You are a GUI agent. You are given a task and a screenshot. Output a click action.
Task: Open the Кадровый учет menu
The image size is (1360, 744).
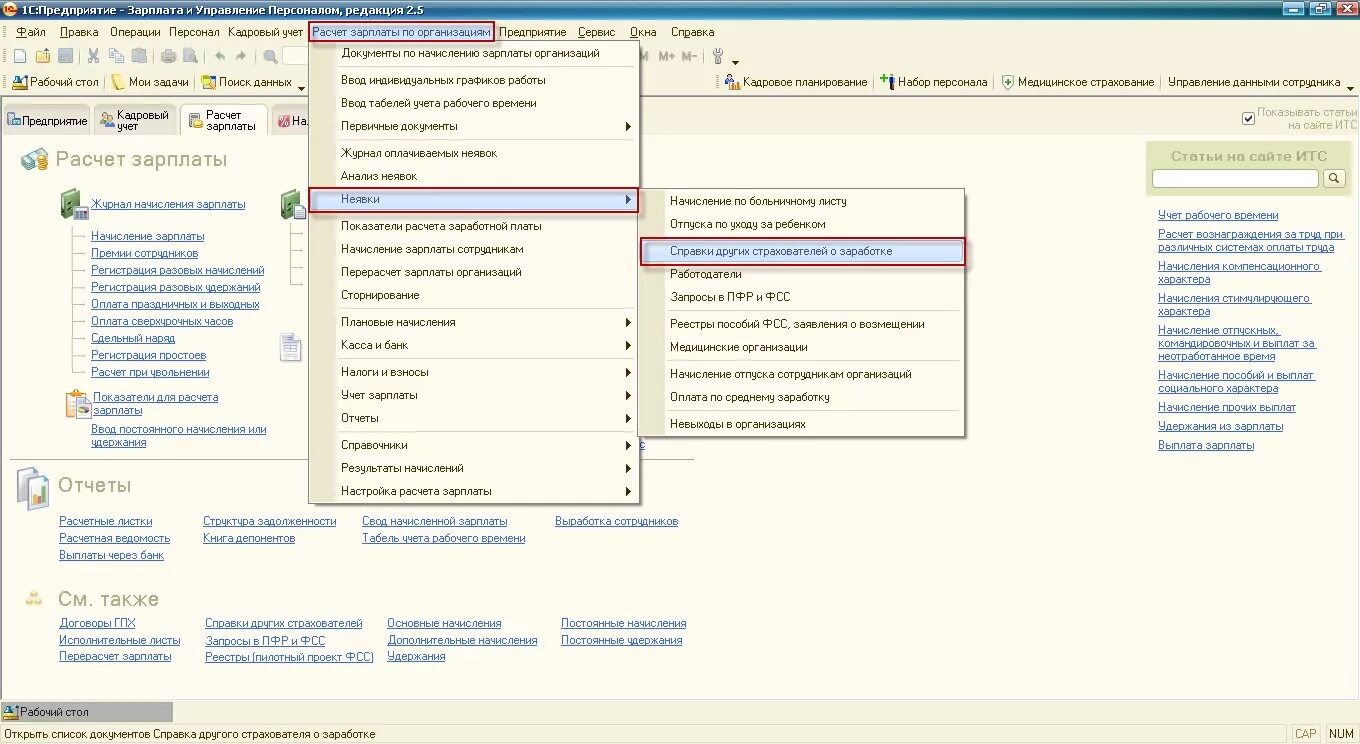click(x=265, y=32)
